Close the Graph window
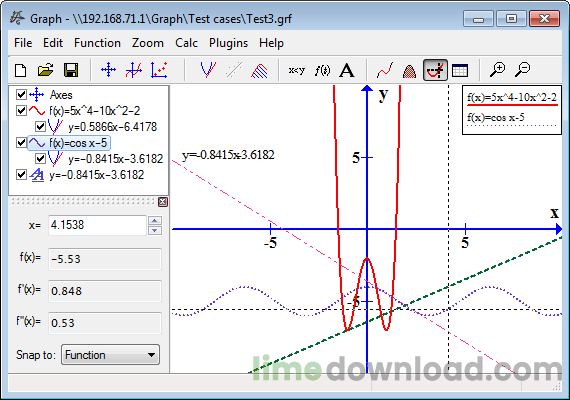The height and width of the screenshot is (400, 570). (544, 19)
